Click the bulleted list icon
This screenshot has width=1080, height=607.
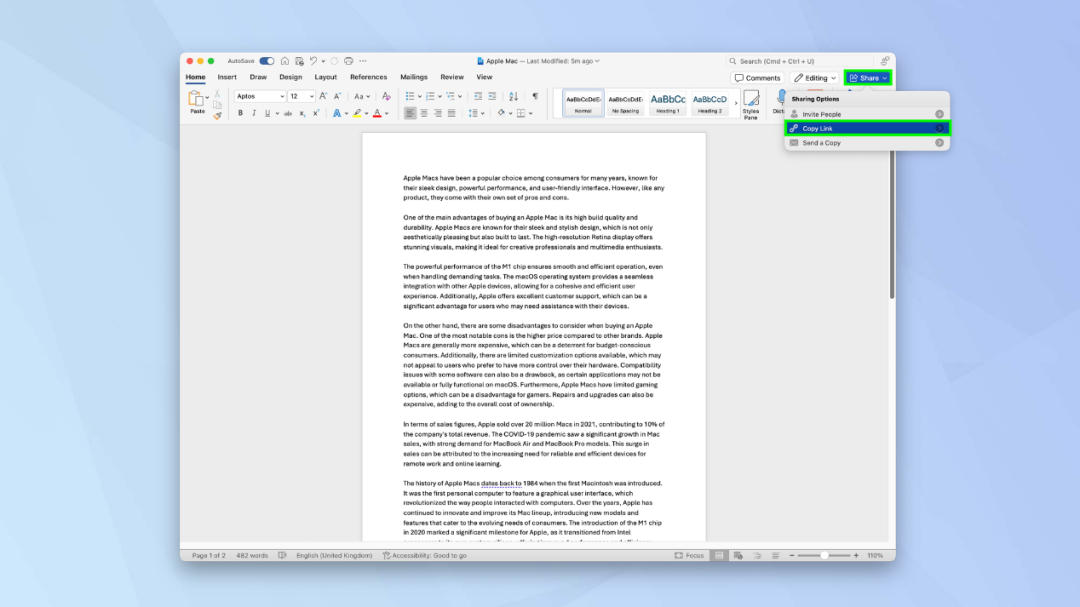pyautogui.click(x=410, y=96)
